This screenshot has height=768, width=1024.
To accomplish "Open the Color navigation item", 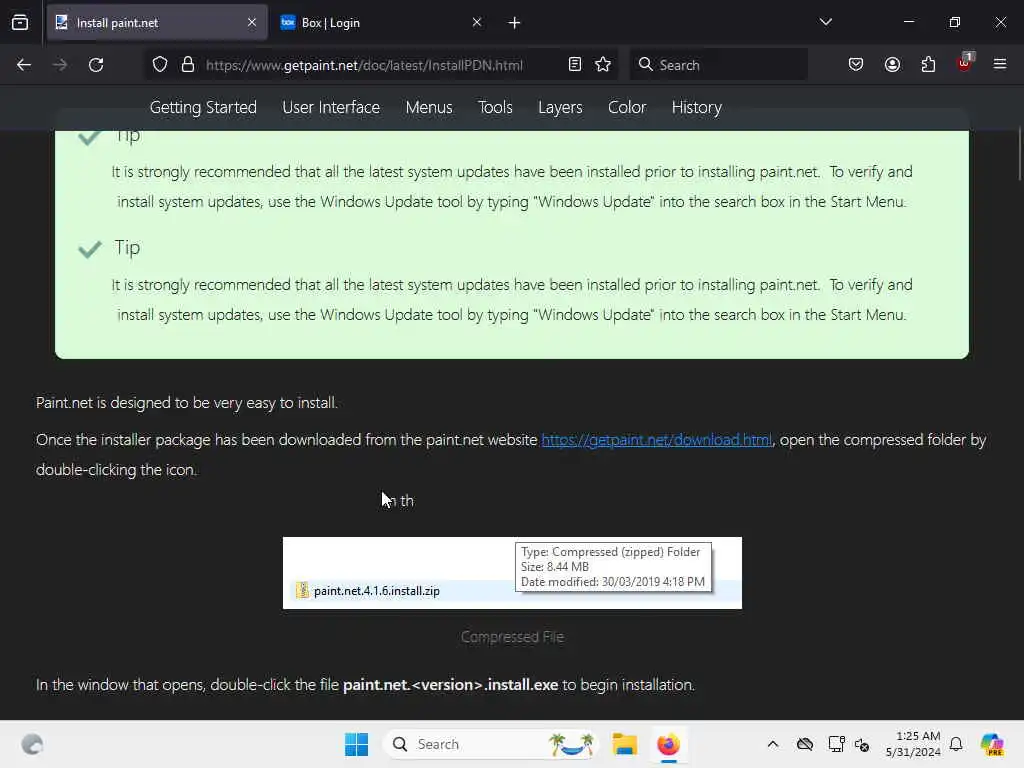I will tap(627, 107).
